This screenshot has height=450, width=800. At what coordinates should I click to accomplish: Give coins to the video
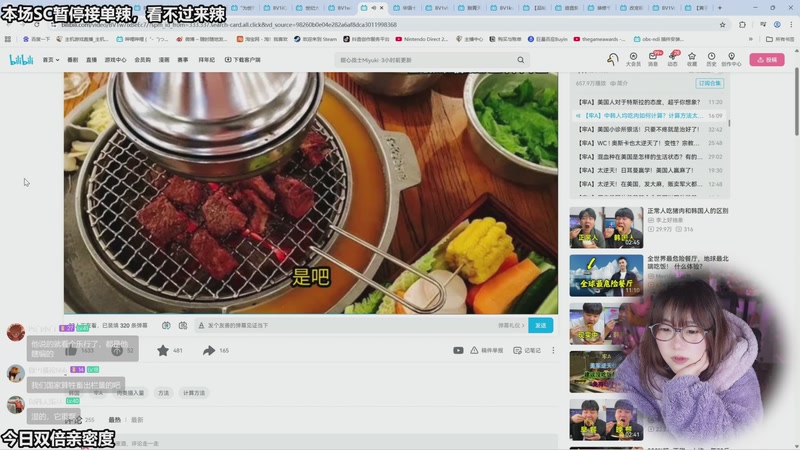pos(117,351)
